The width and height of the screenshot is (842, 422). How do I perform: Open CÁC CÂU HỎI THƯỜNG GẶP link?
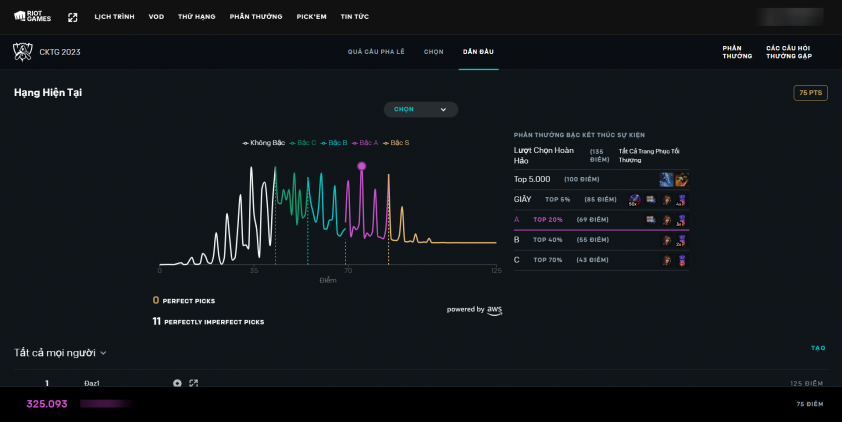789,52
